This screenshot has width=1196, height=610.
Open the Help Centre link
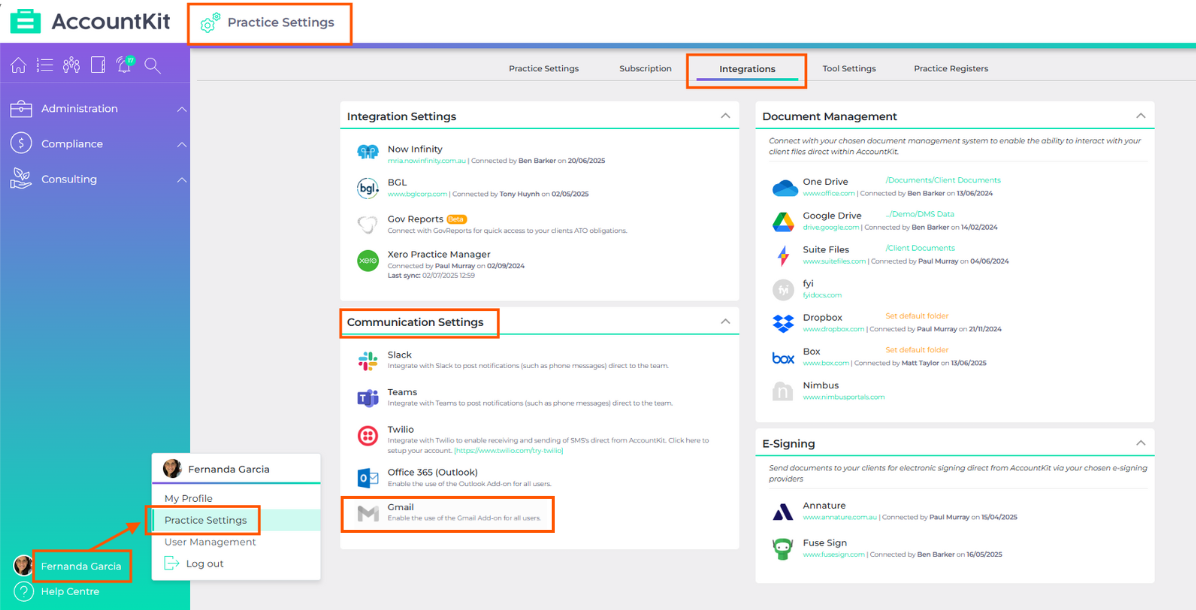pos(70,591)
